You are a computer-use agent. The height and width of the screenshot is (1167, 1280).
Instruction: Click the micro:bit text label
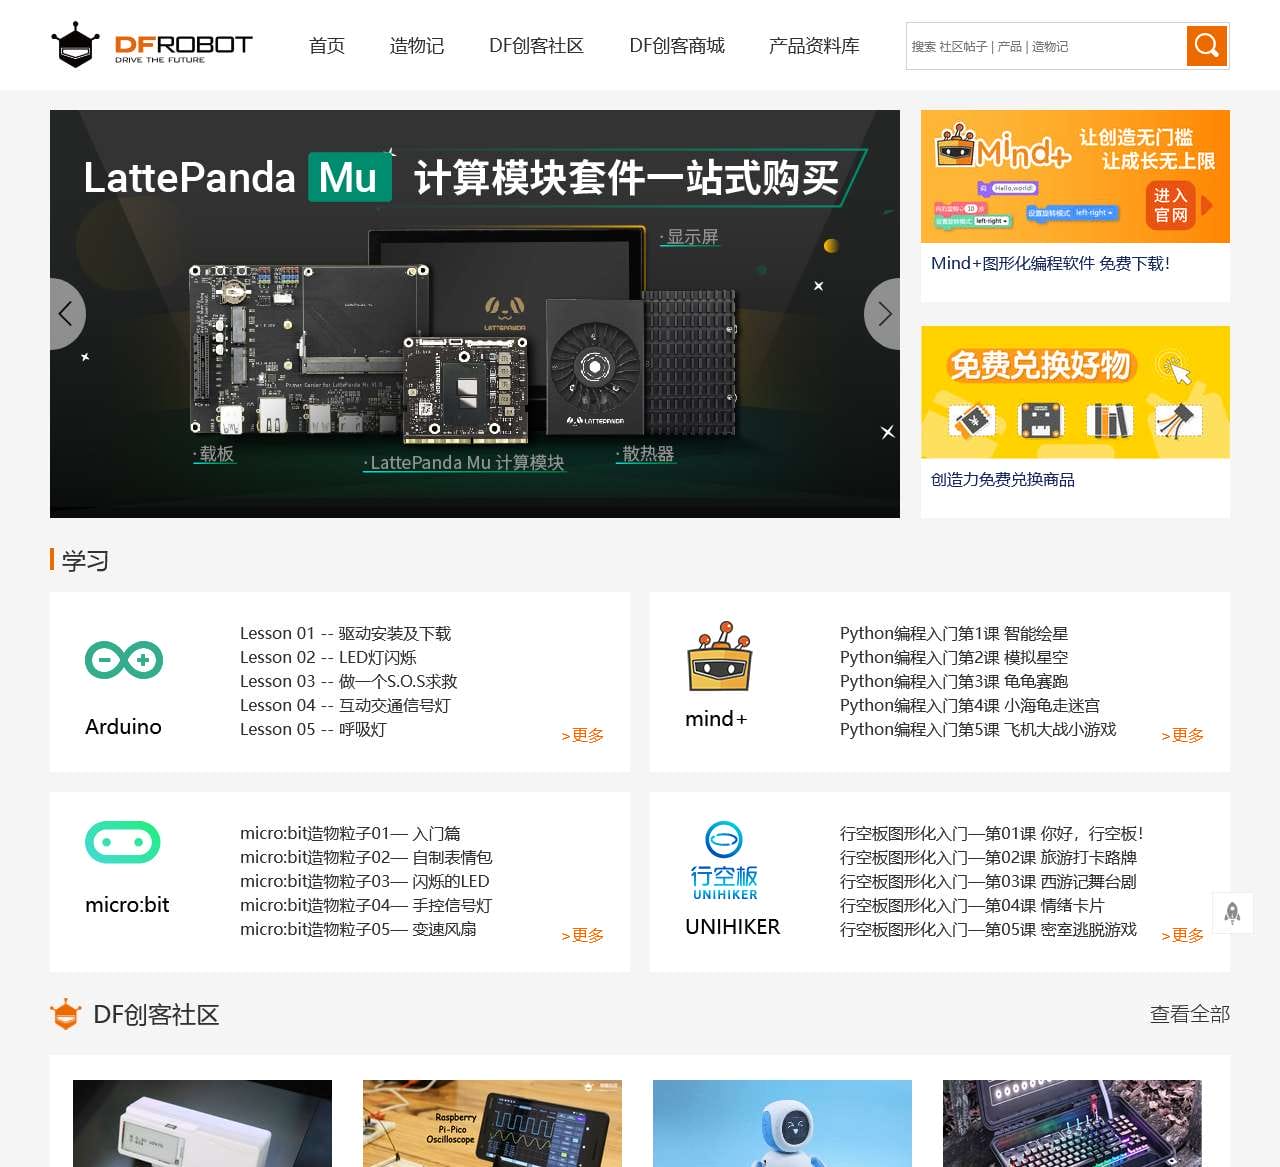127,905
